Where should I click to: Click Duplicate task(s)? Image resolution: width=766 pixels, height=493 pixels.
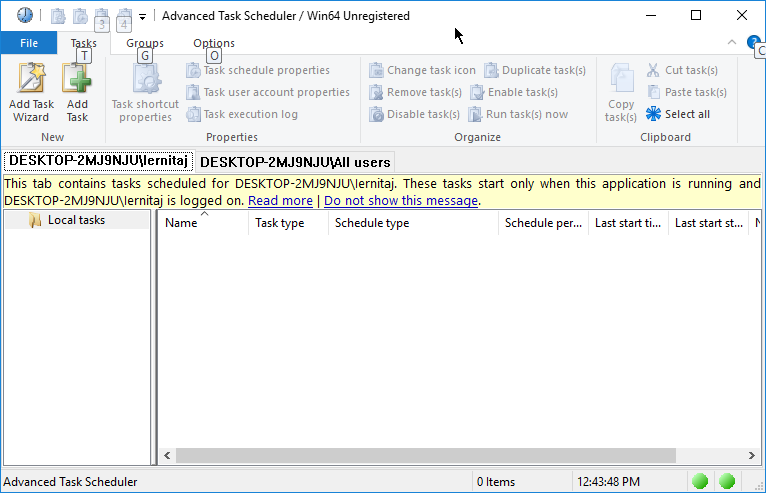pyautogui.click(x=535, y=70)
